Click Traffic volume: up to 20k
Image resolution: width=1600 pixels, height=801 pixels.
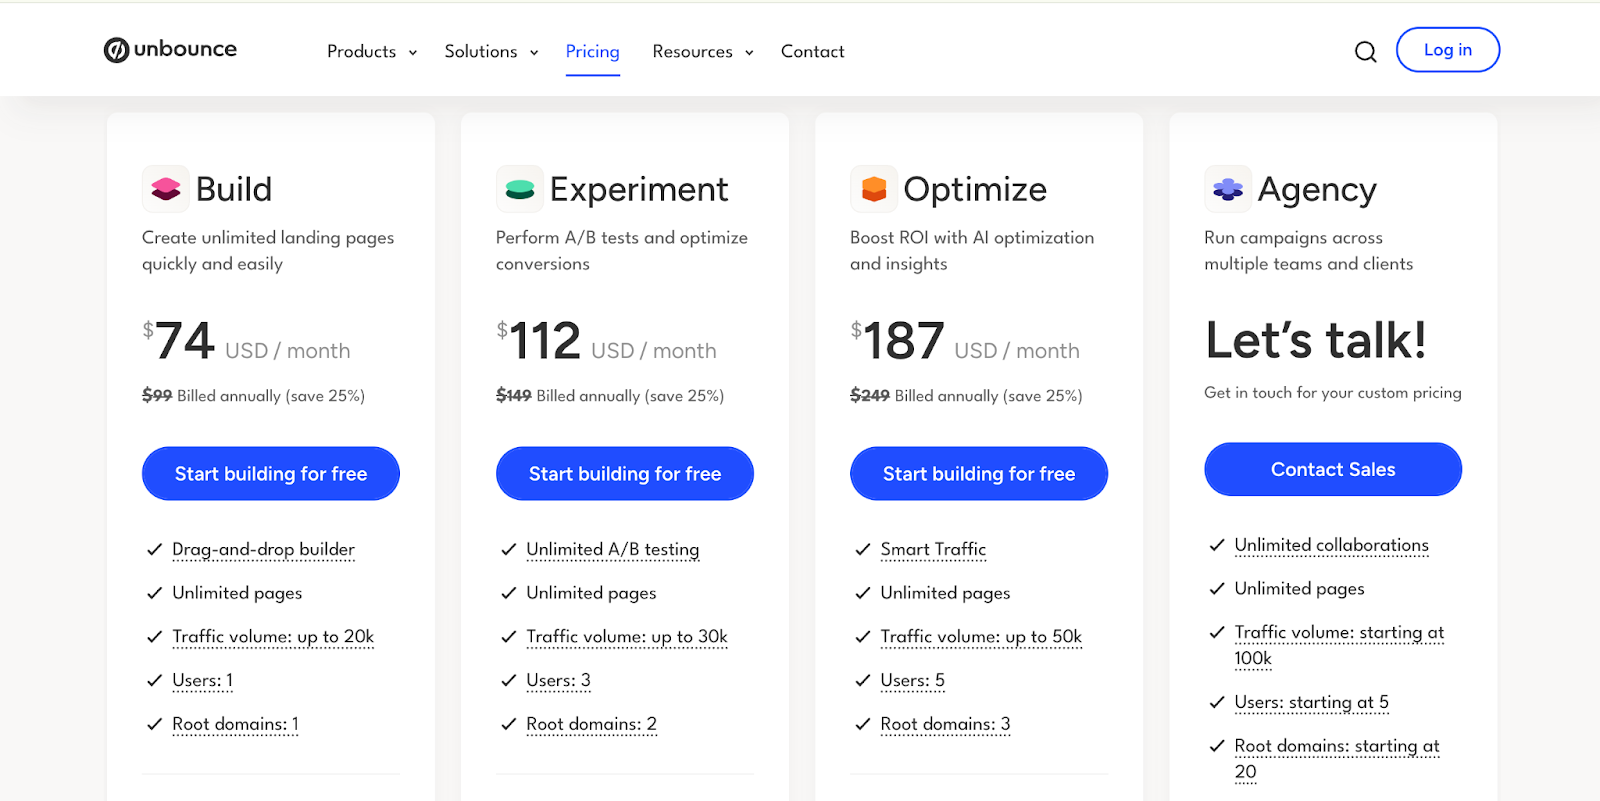point(273,637)
